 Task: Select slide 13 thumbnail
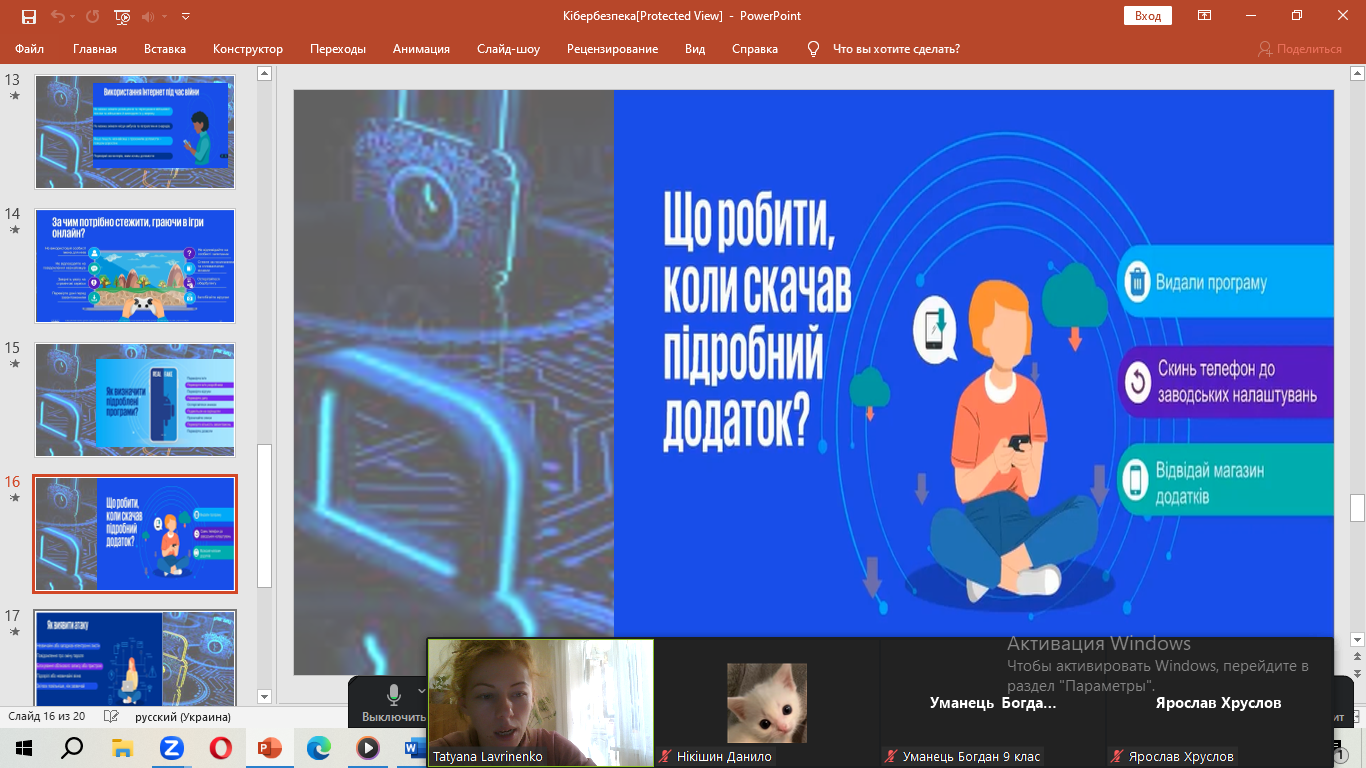point(135,132)
